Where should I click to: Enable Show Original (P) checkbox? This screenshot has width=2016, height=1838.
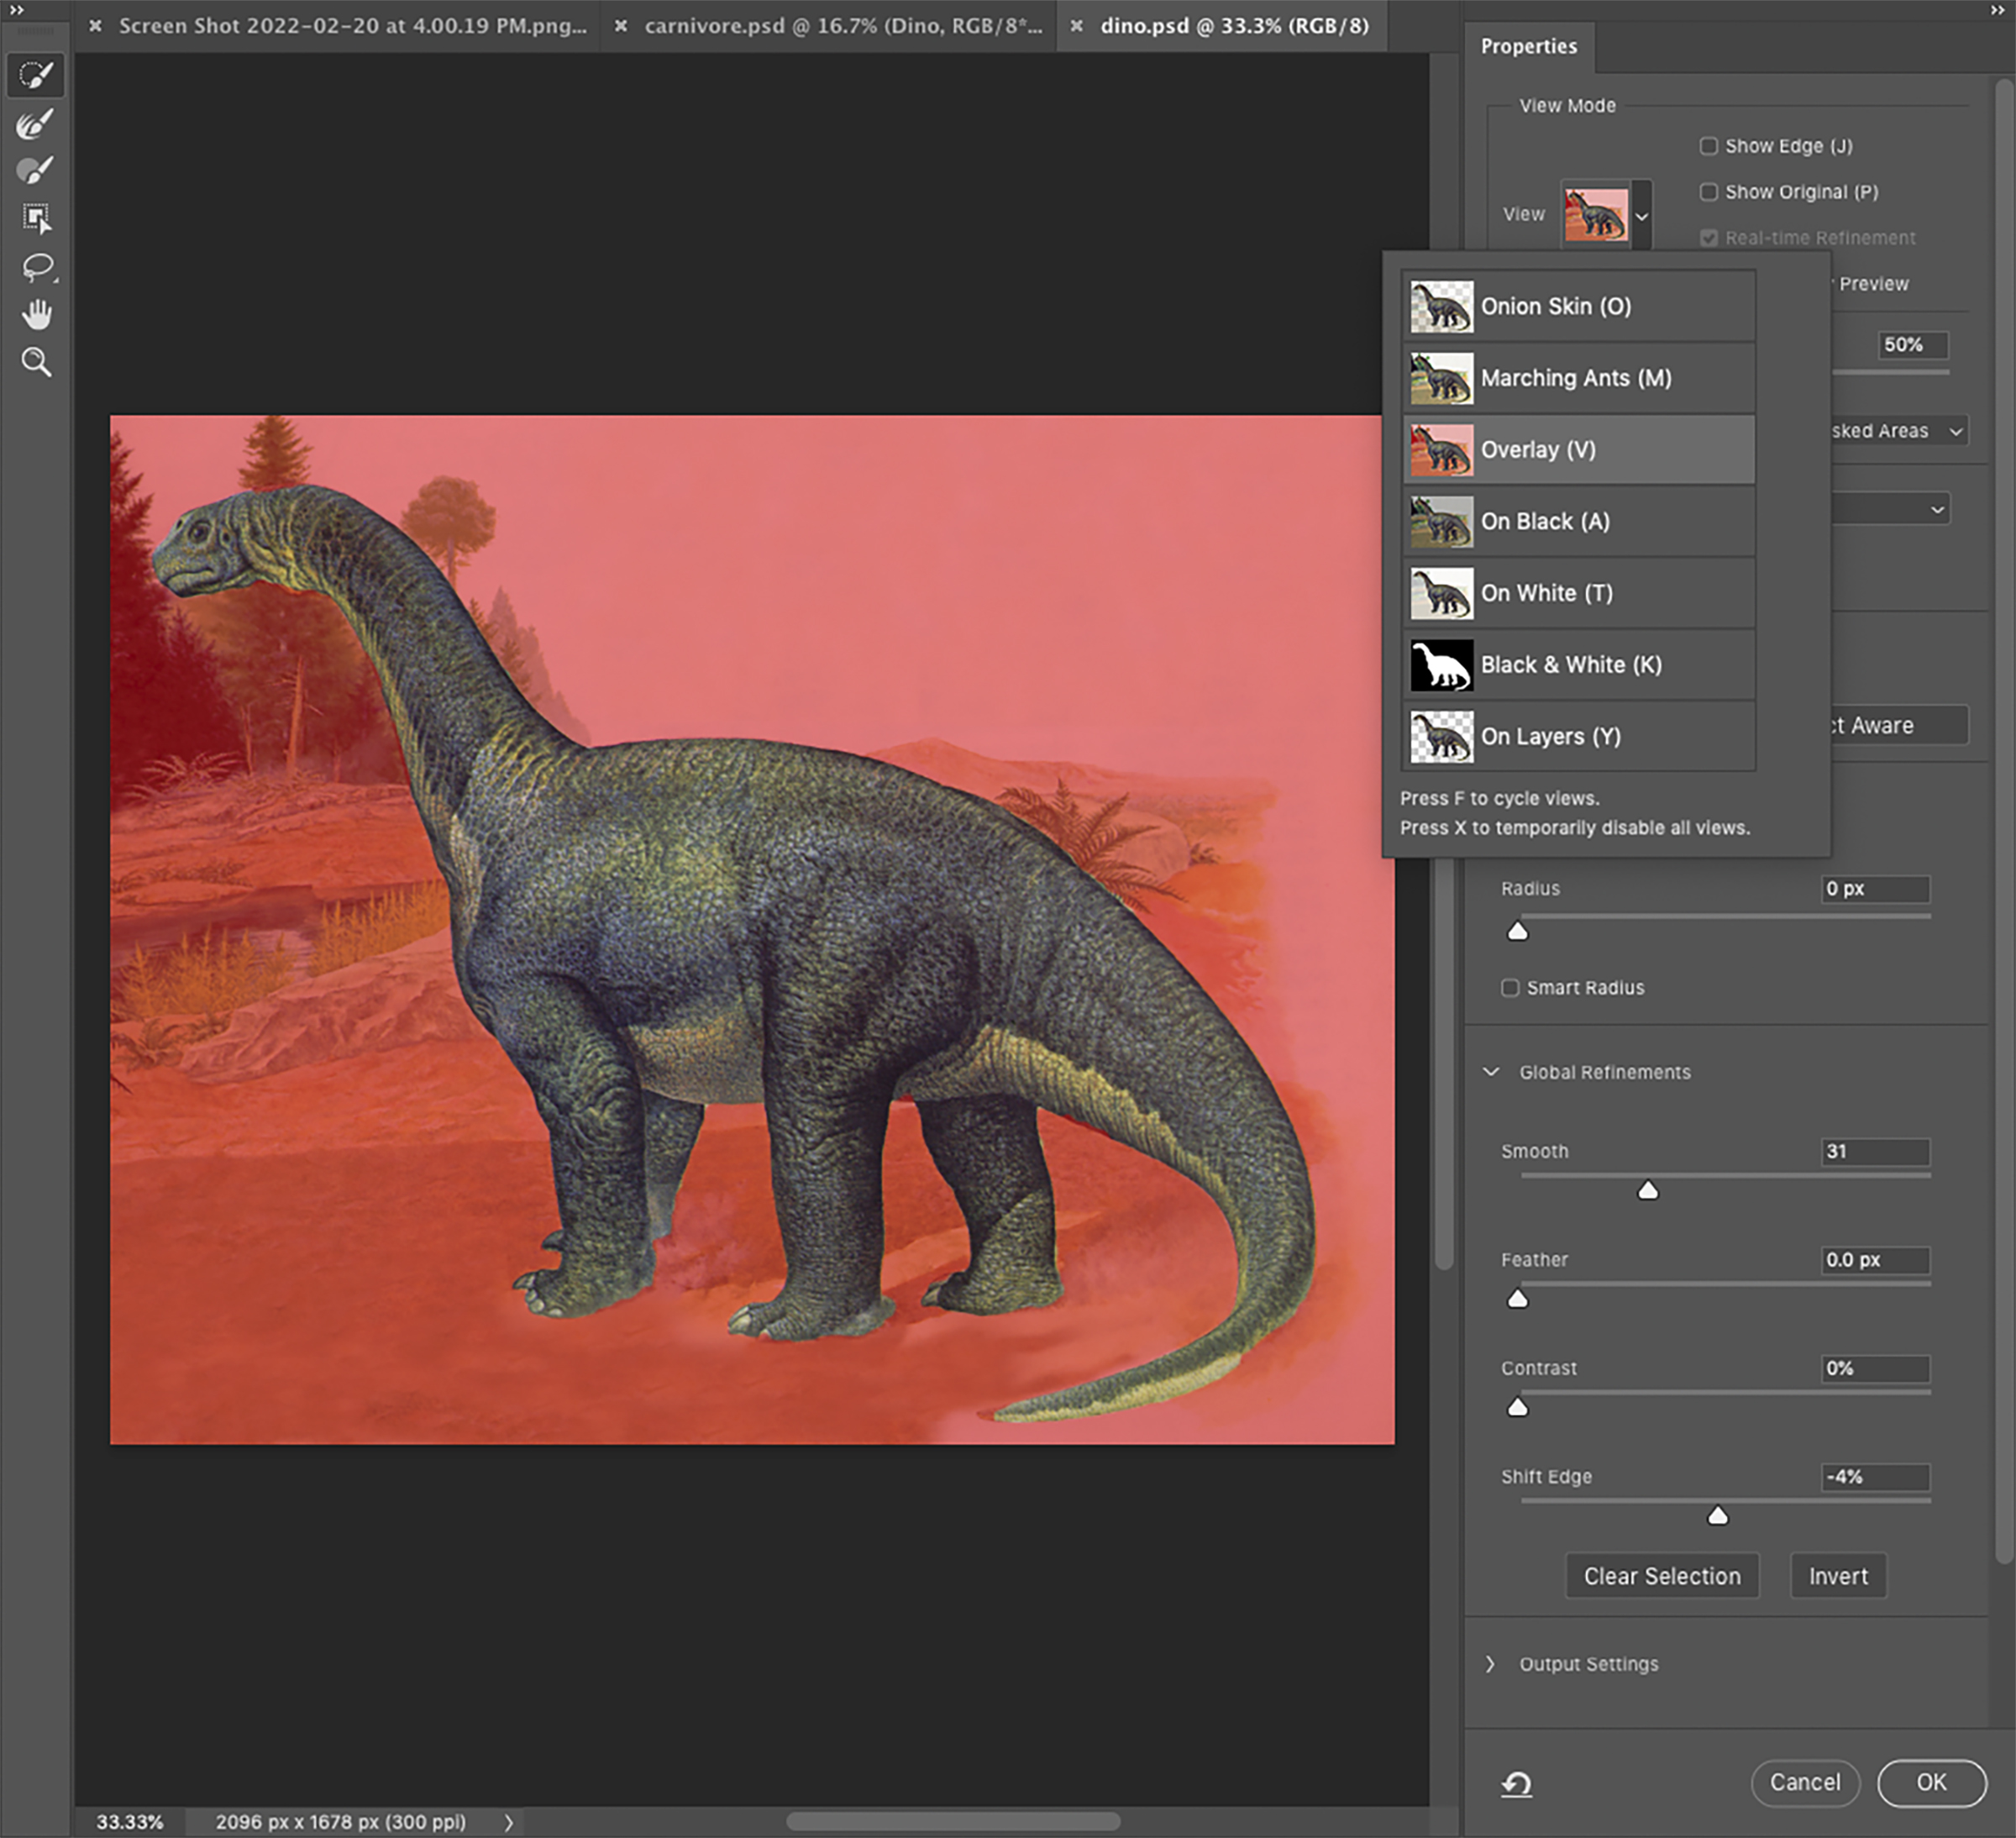click(1709, 192)
